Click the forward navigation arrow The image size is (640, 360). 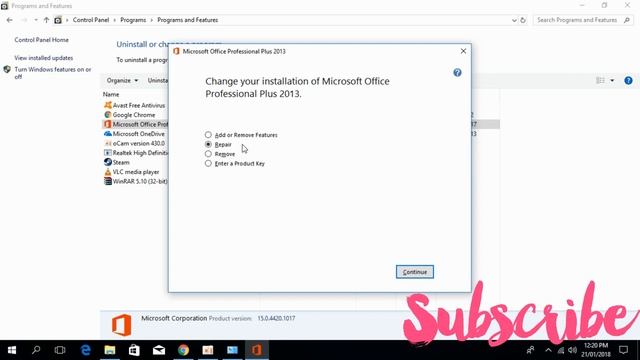click(24, 20)
